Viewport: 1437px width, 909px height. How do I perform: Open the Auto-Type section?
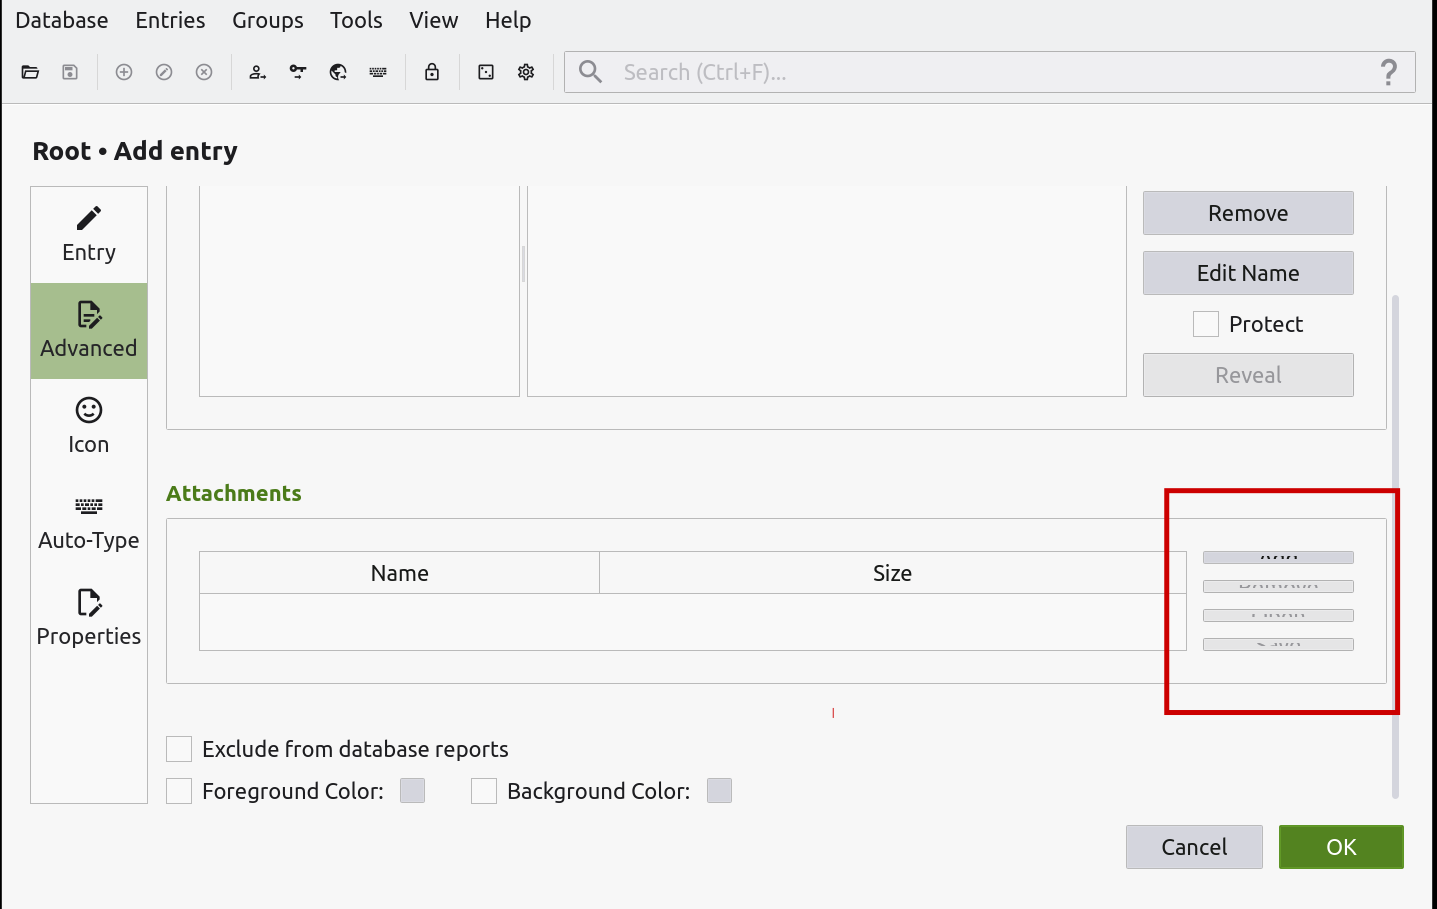88,520
